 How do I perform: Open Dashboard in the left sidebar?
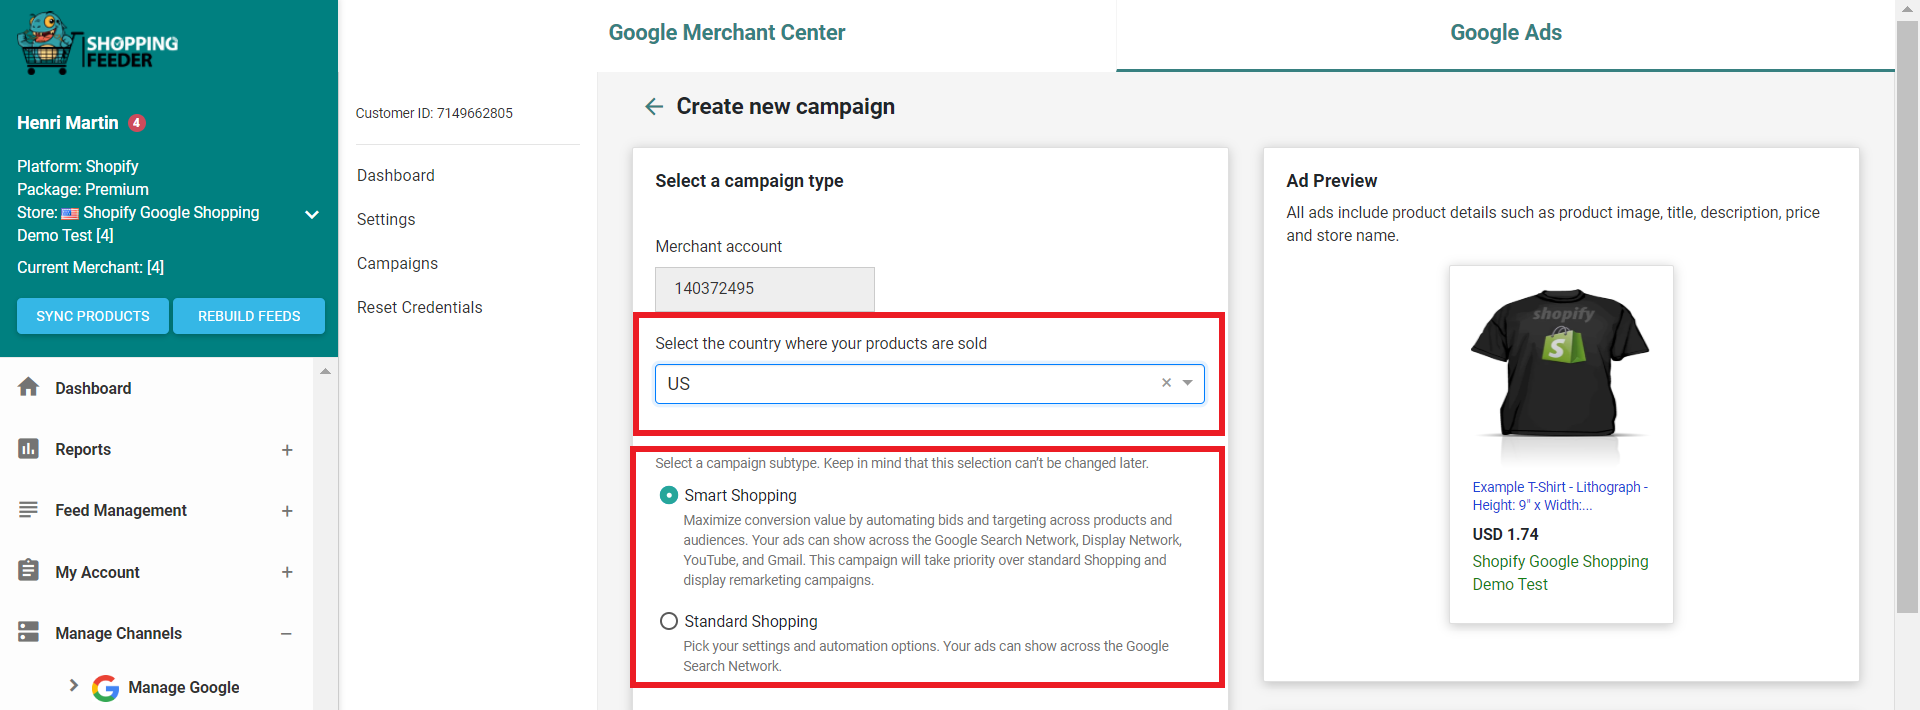93,388
